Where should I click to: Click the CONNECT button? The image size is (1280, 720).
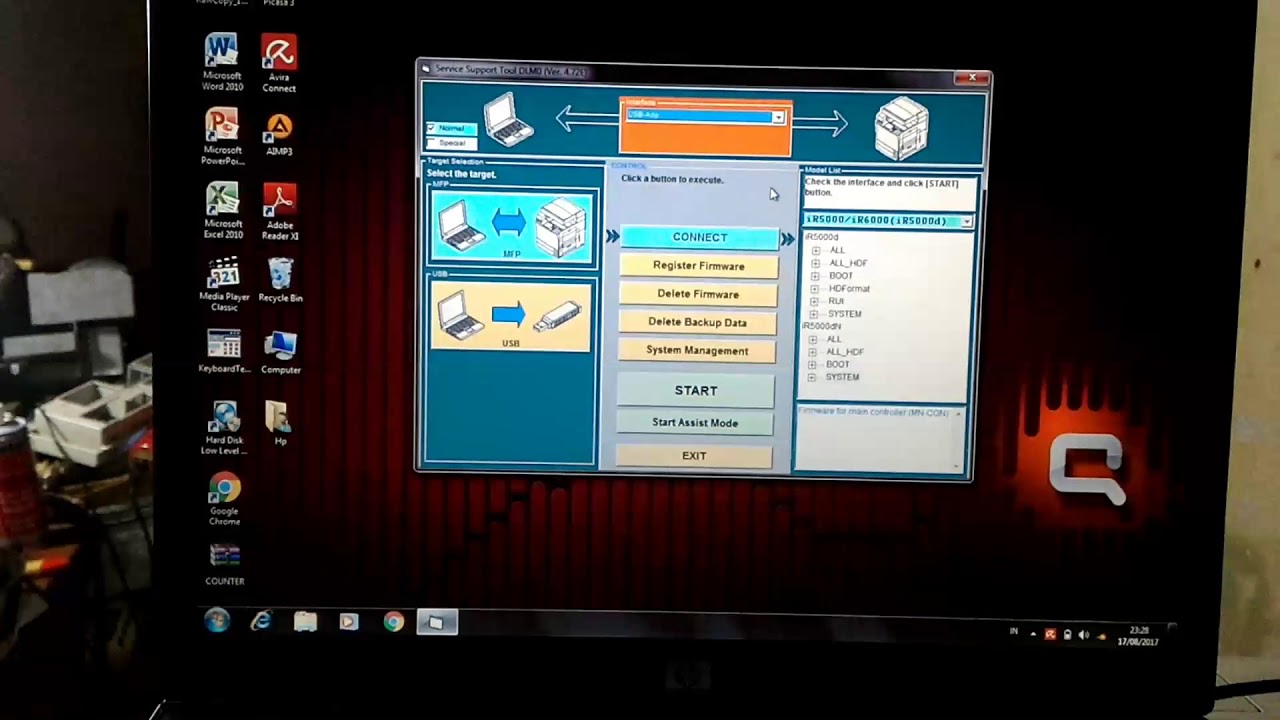pos(699,237)
